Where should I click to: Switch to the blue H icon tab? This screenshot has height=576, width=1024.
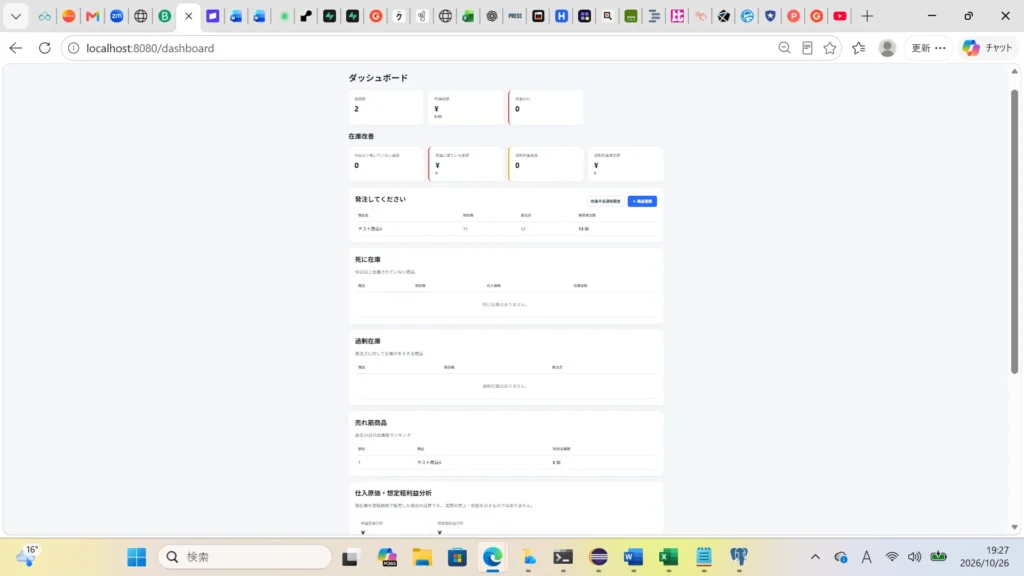pos(562,16)
